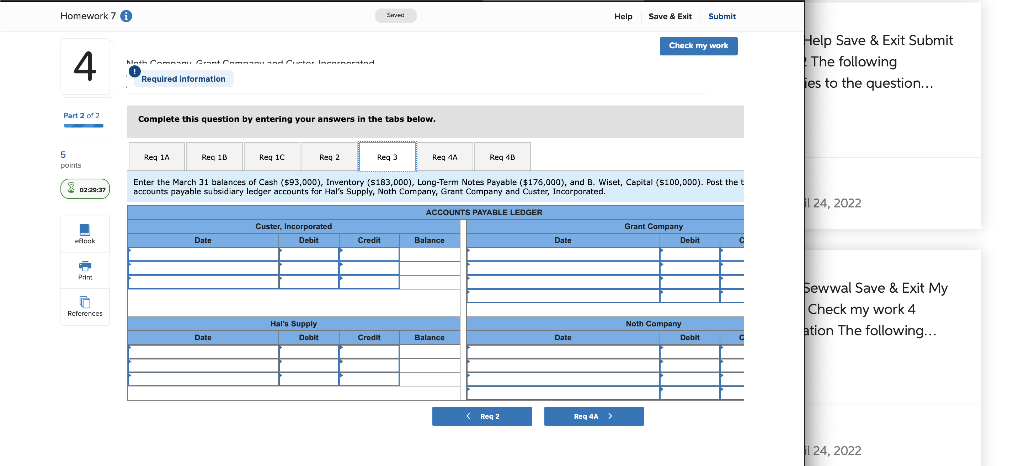The image size is (1024, 466).
Task: Click the Req 3 instruction text
Action: 436,187
